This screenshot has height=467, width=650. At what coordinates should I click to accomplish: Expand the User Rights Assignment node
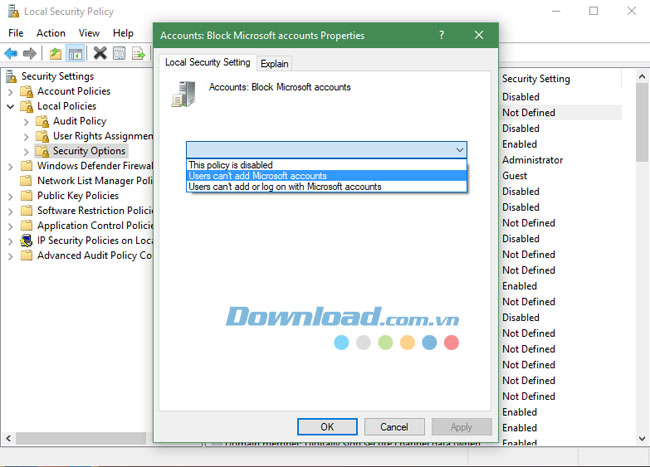(x=26, y=137)
